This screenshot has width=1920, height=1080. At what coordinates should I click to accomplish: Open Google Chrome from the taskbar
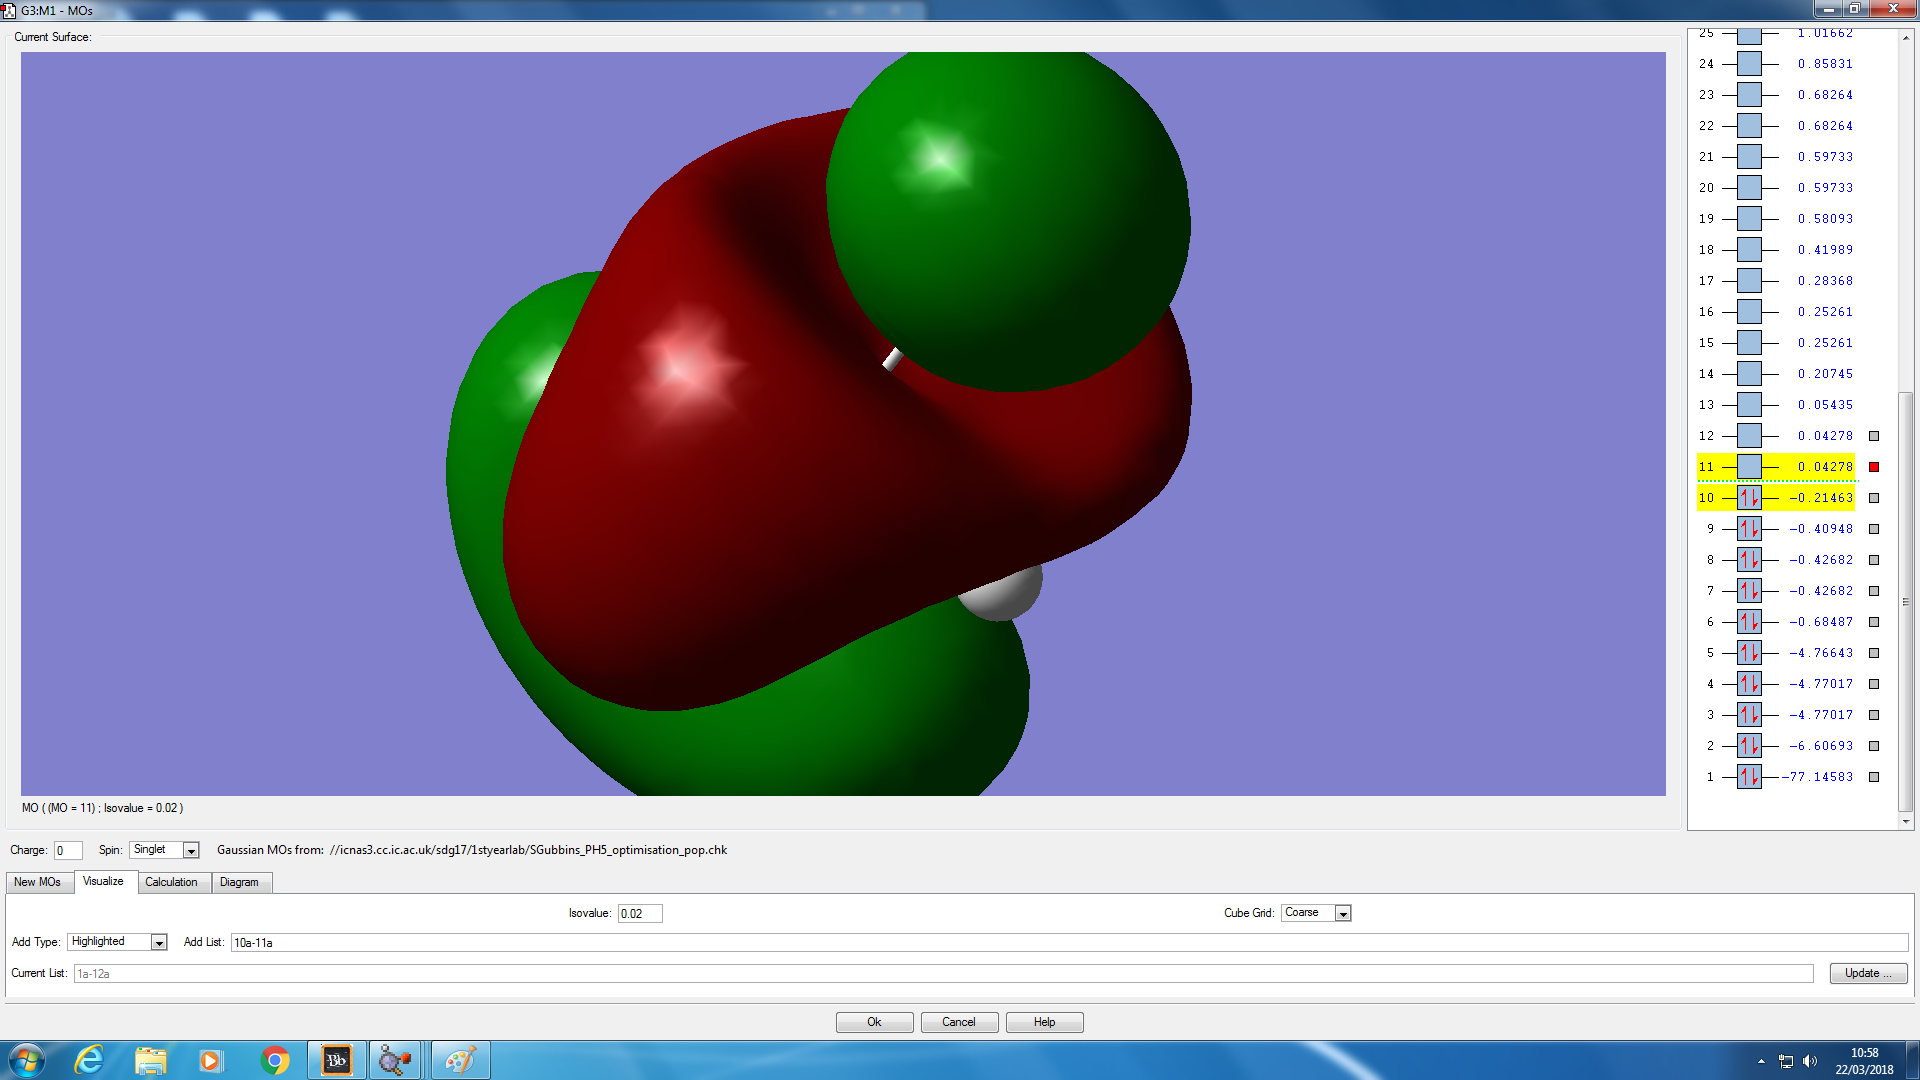click(274, 1060)
